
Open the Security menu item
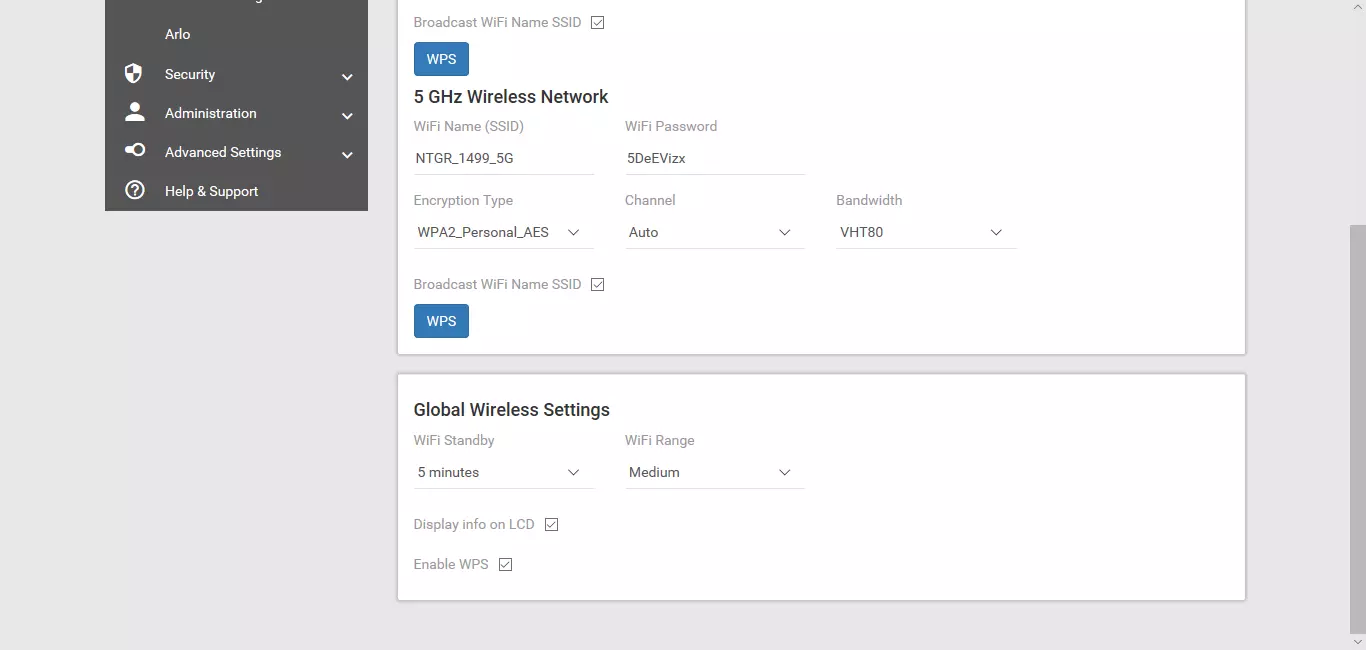(236, 74)
